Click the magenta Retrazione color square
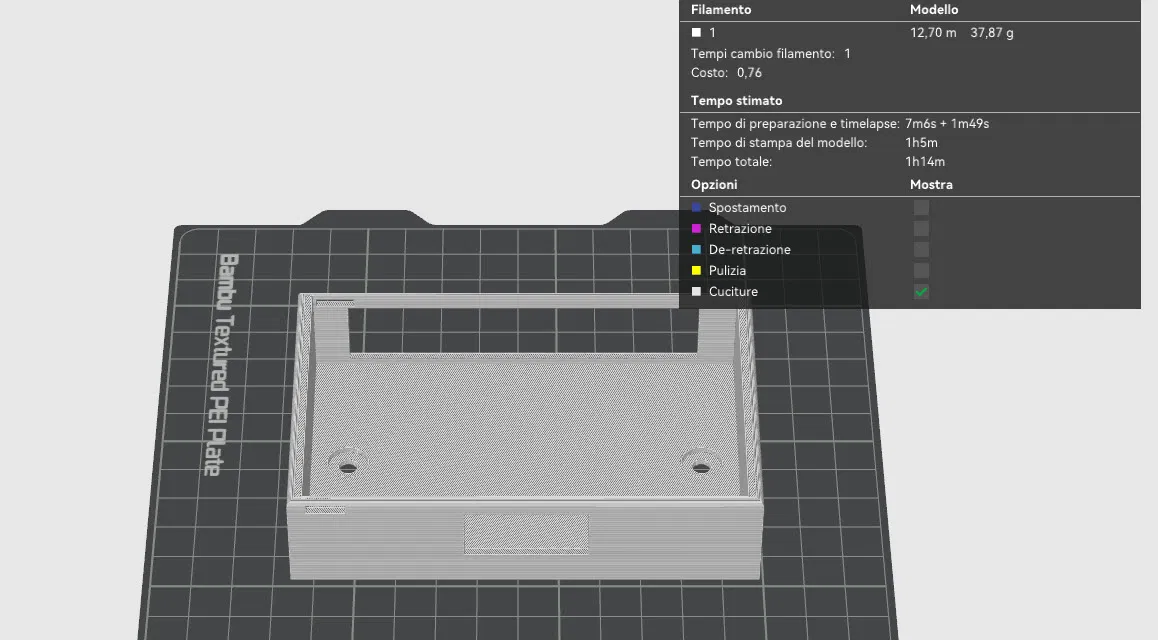This screenshot has height=640, width=1158. [696, 229]
